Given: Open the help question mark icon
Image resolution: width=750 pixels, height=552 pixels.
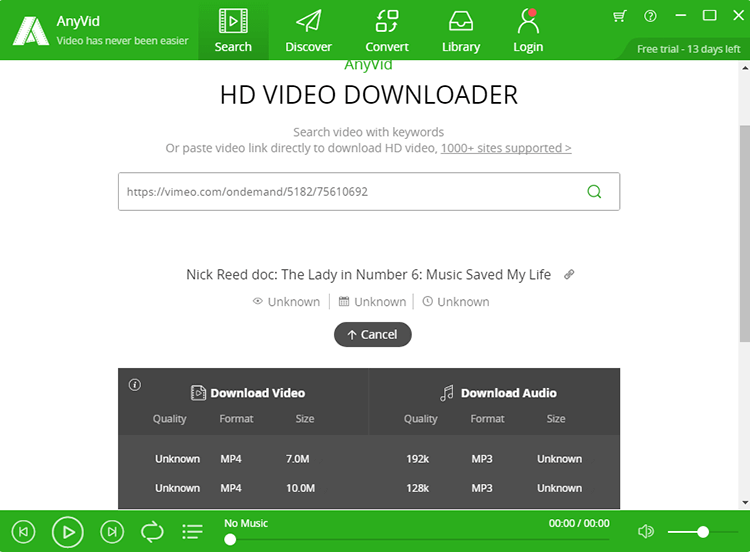Looking at the screenshot, I should 650,16.
